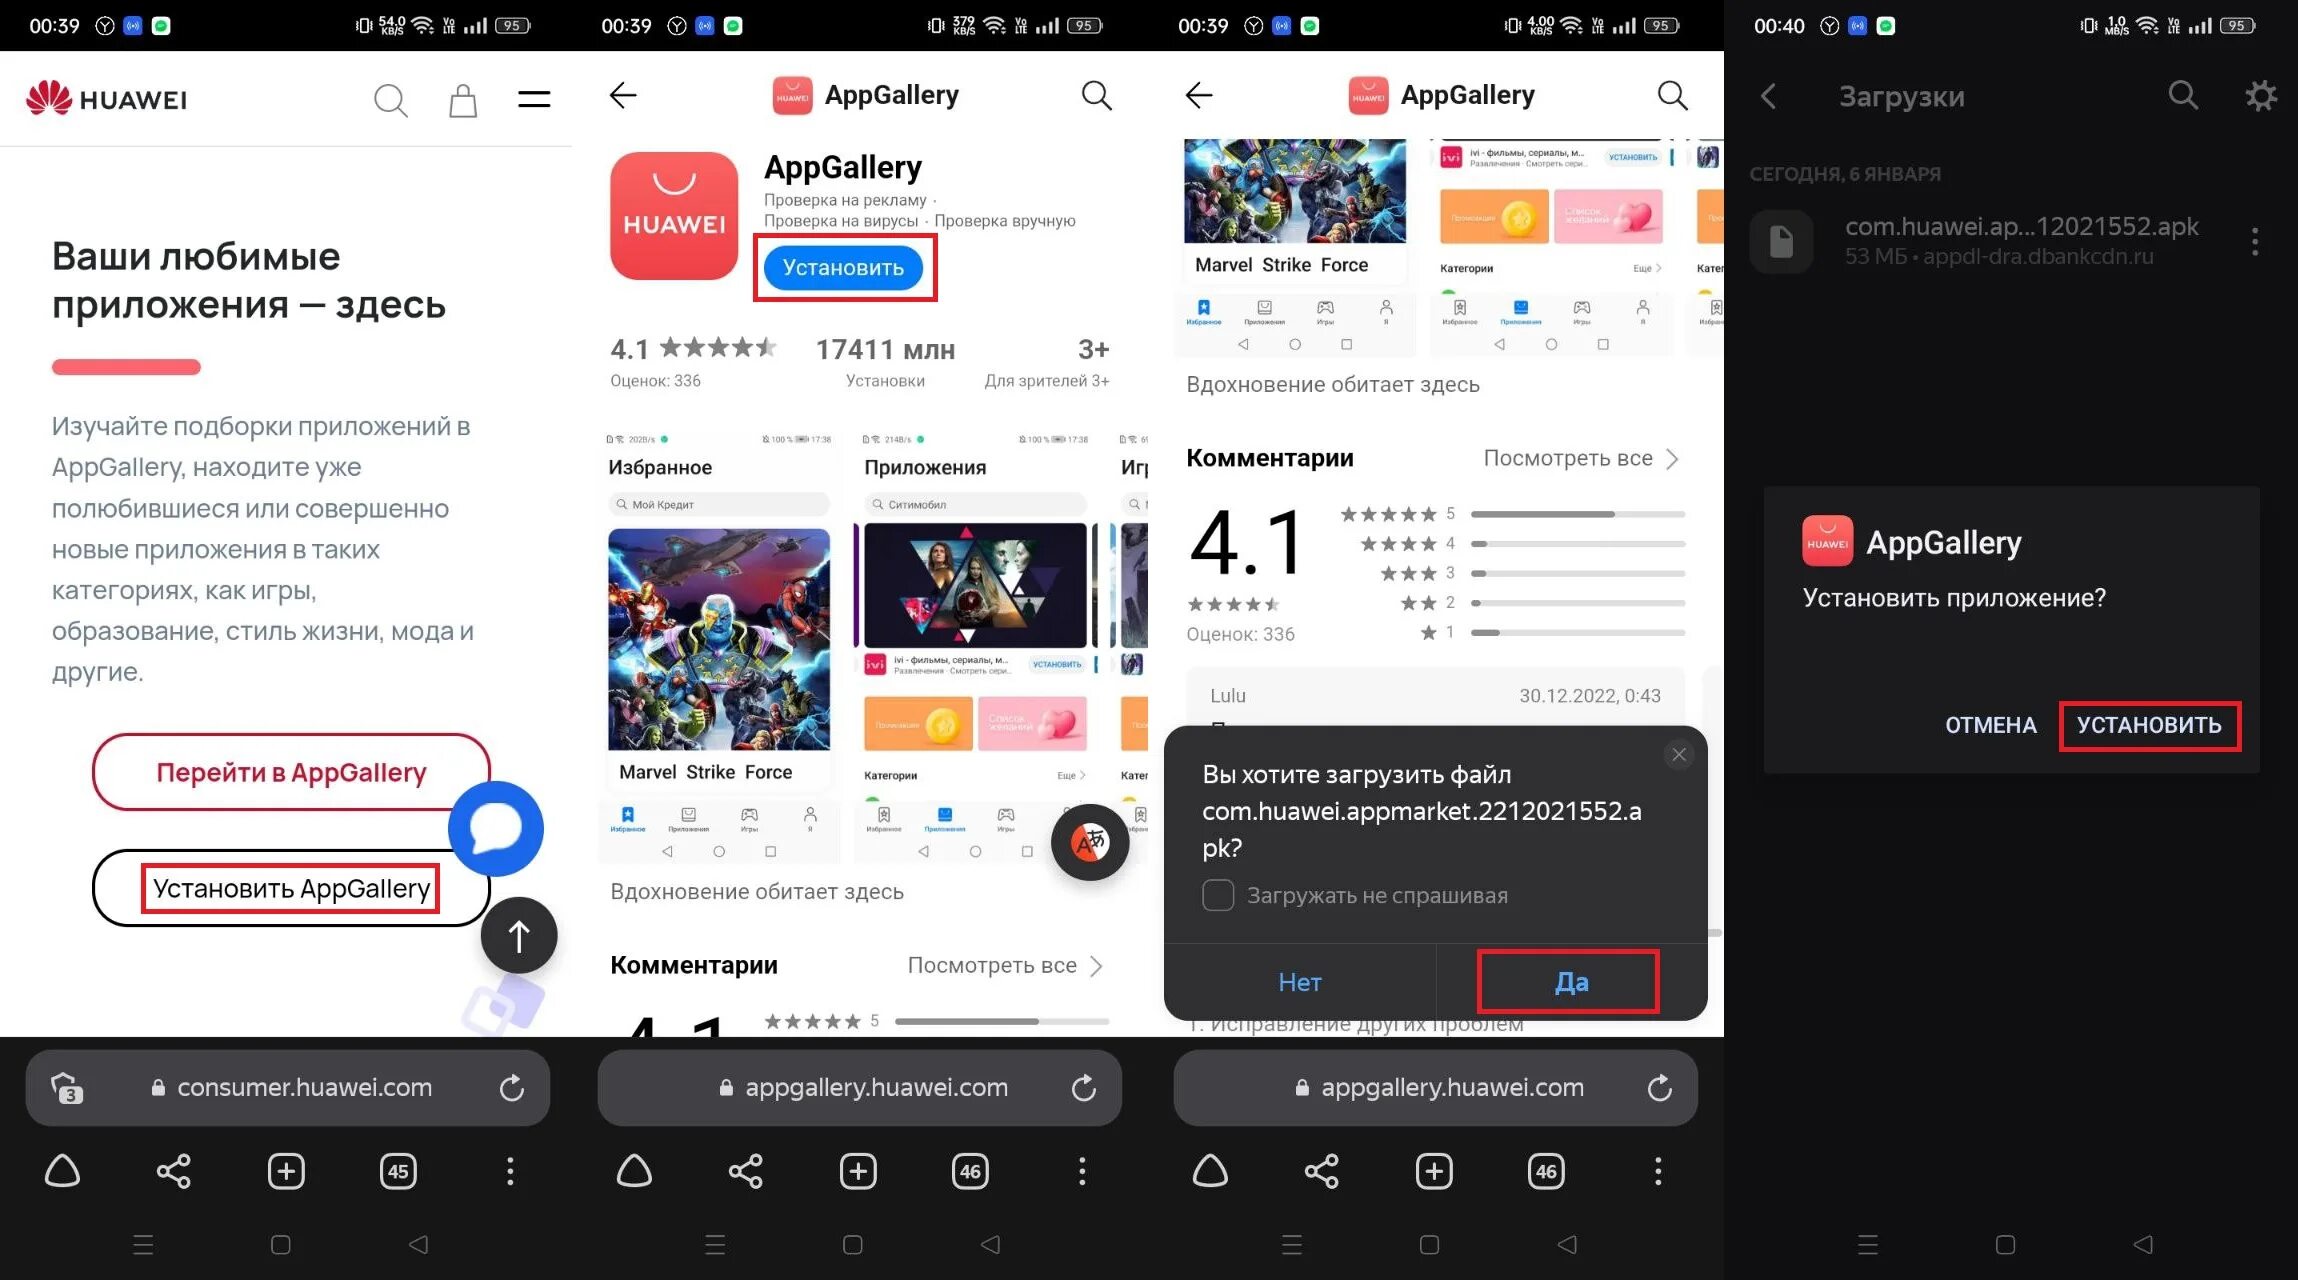Open tabs counter showing 45

pos(398,1171)
